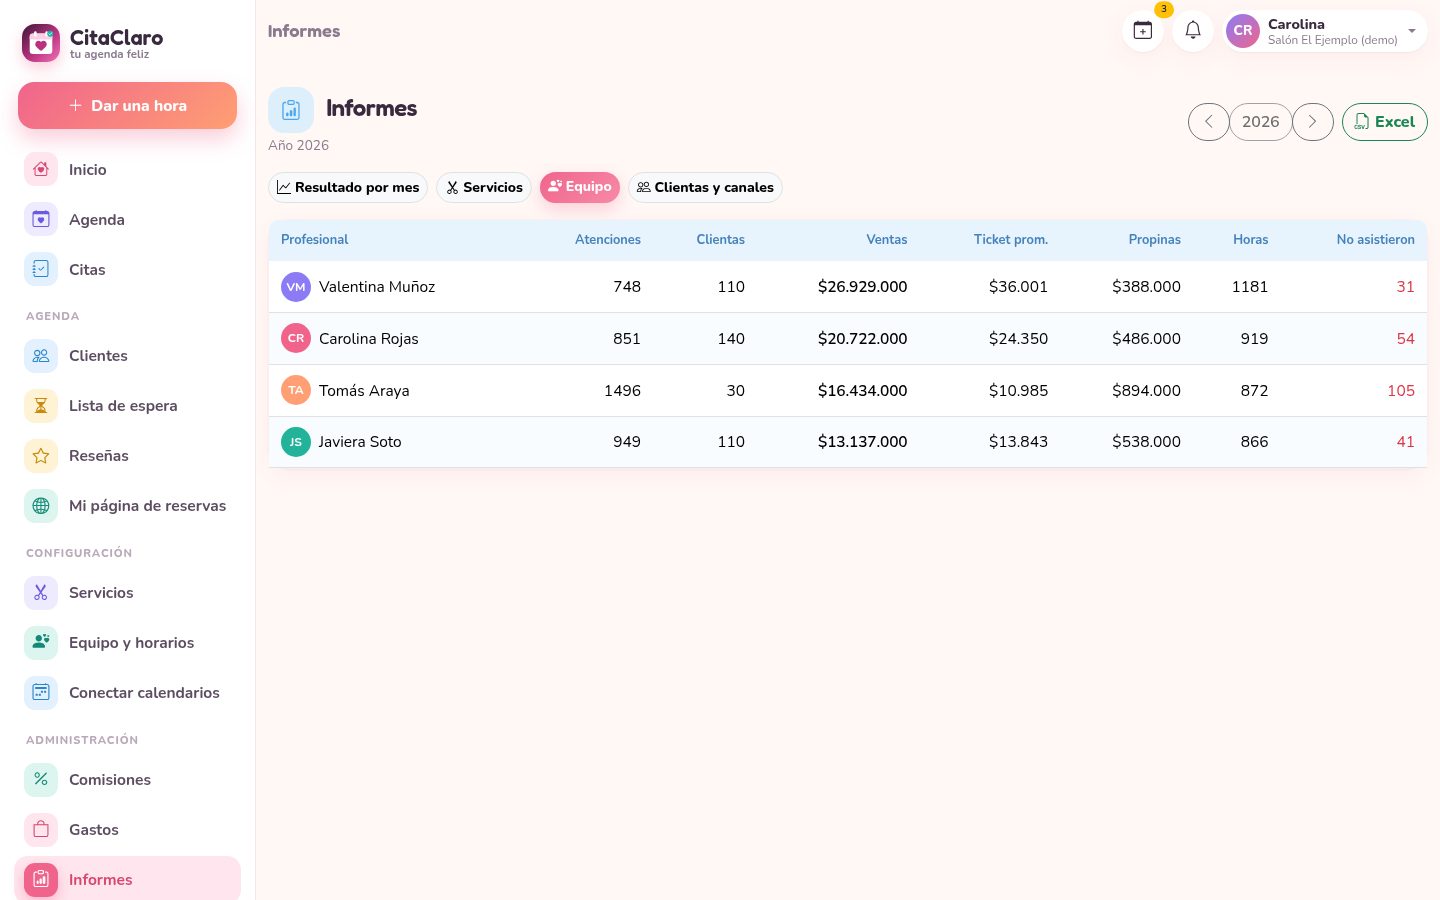This screenshot has width=1440, height=900.
Task: Select the Citas checklist icon
Action: 41,269
